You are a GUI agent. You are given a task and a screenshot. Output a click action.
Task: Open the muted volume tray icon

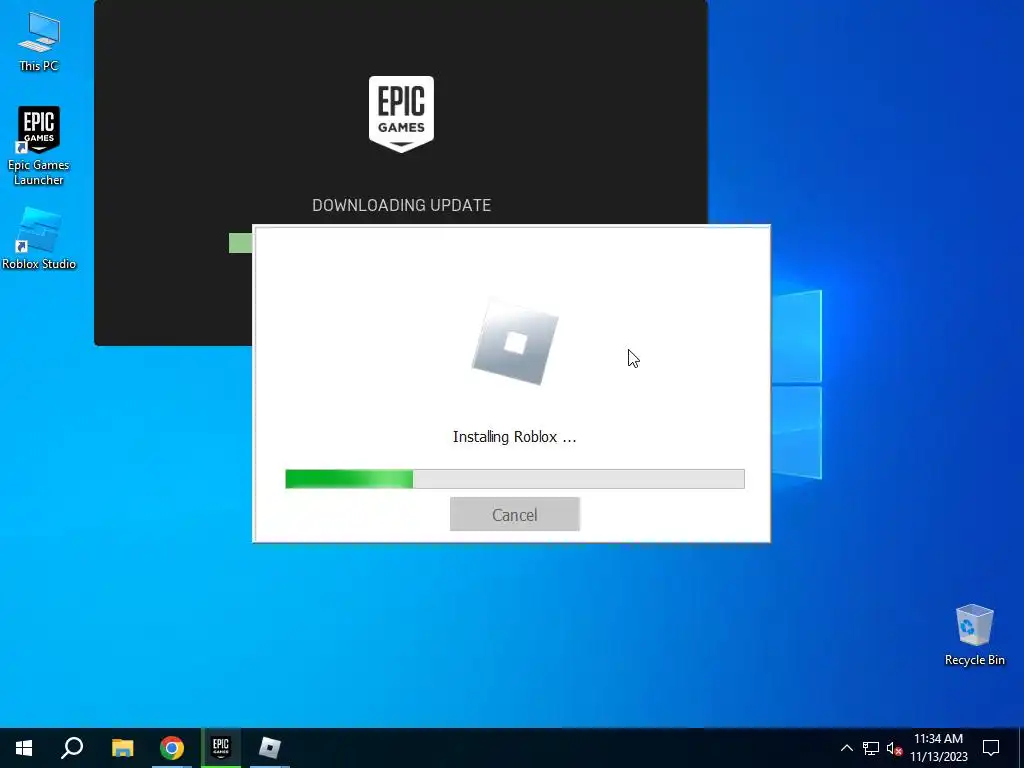tap(894, 748)
